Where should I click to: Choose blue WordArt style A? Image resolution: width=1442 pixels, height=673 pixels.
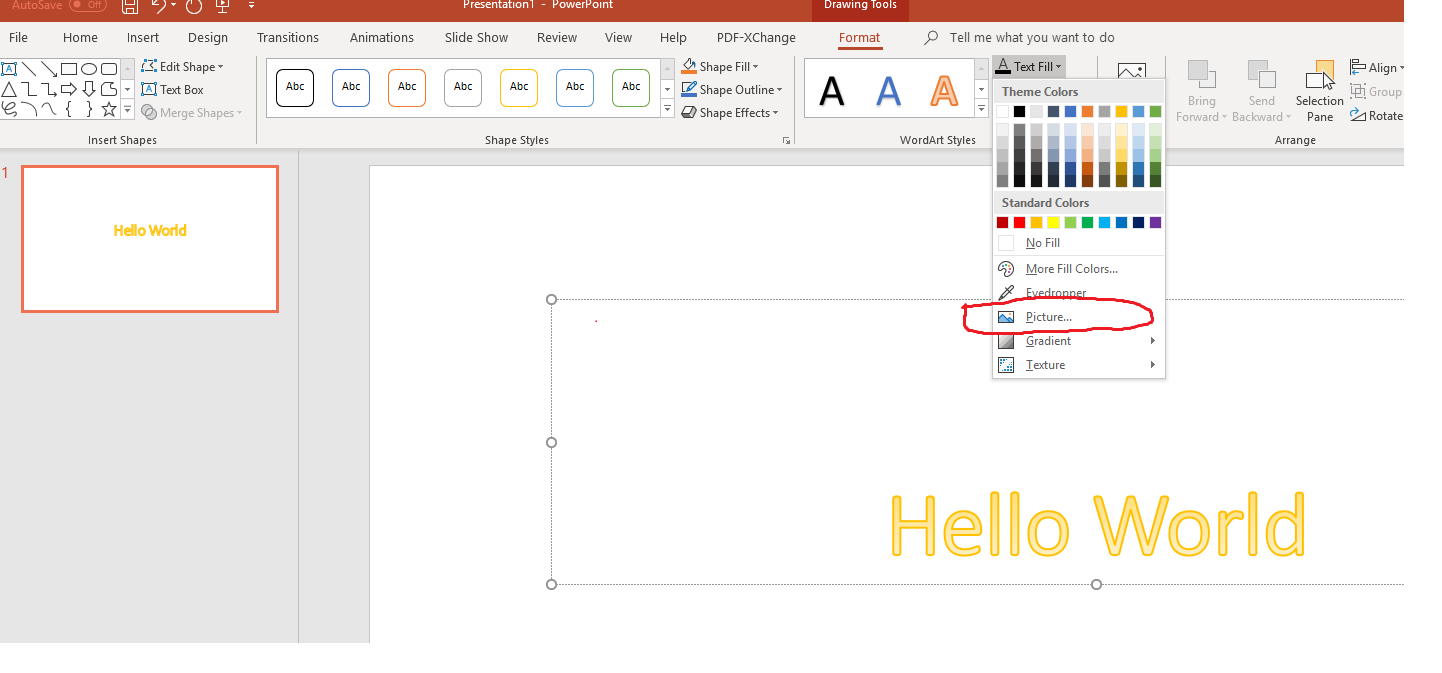tap(888, 90)
